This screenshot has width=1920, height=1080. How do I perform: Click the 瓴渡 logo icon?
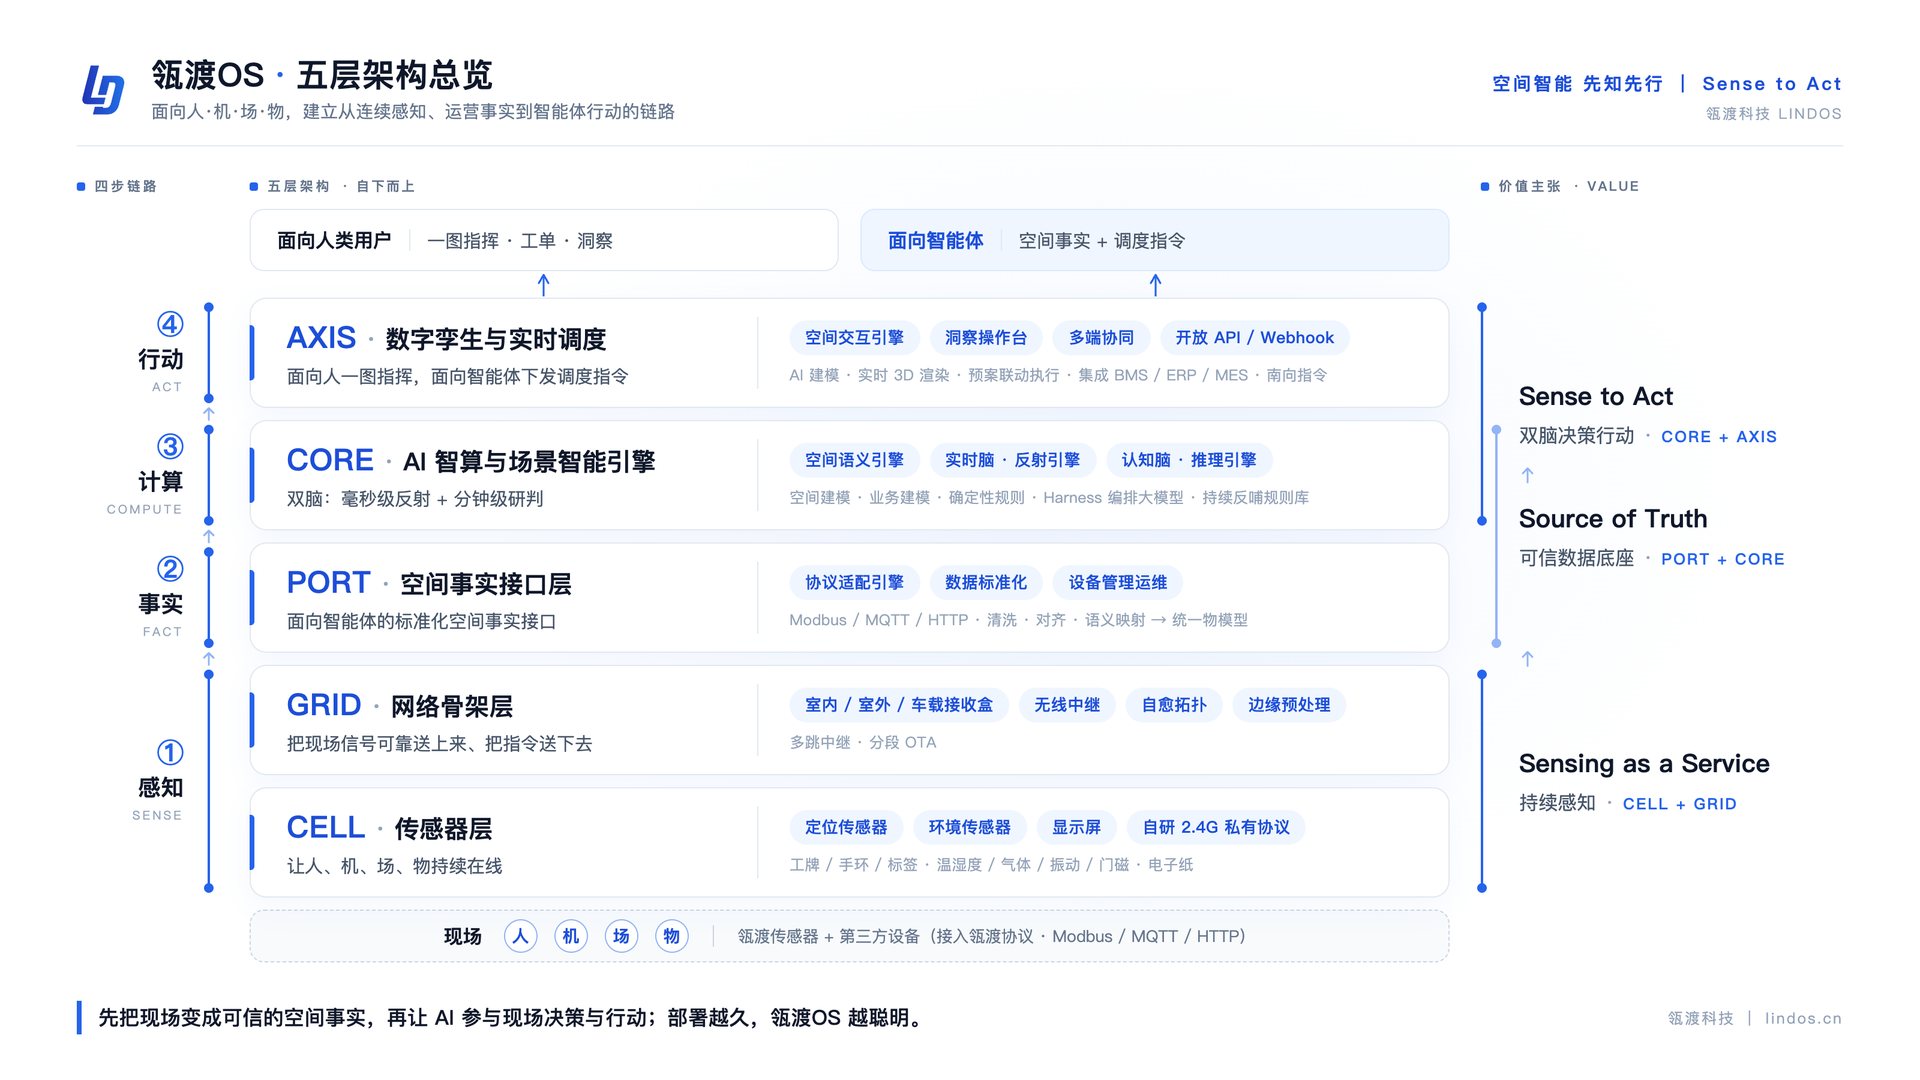103,90
